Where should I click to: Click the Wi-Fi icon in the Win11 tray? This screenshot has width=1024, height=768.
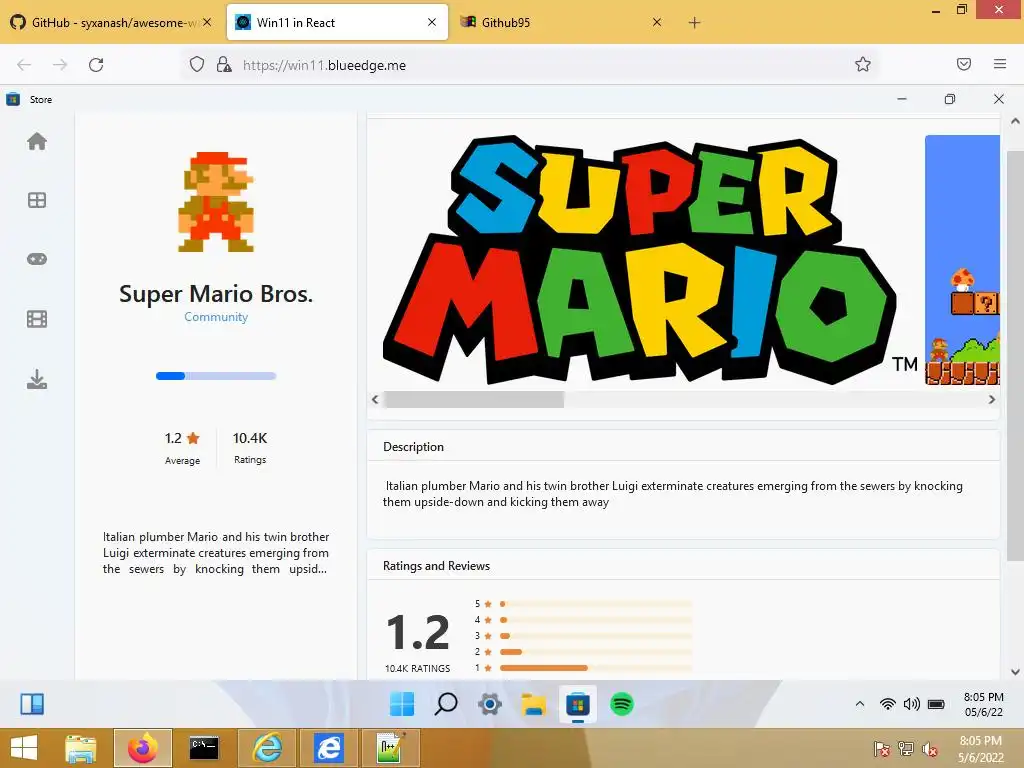(x=888, y=704)
